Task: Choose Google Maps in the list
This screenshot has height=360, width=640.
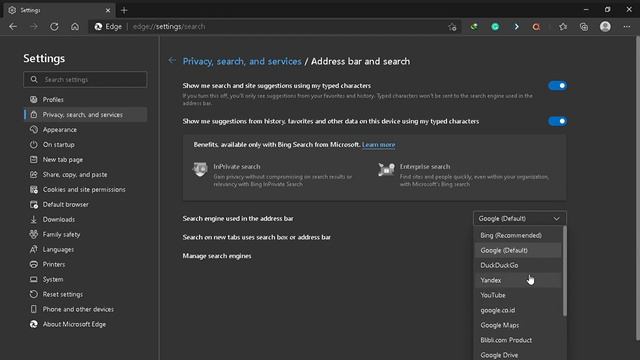Action: pos(518,325)
